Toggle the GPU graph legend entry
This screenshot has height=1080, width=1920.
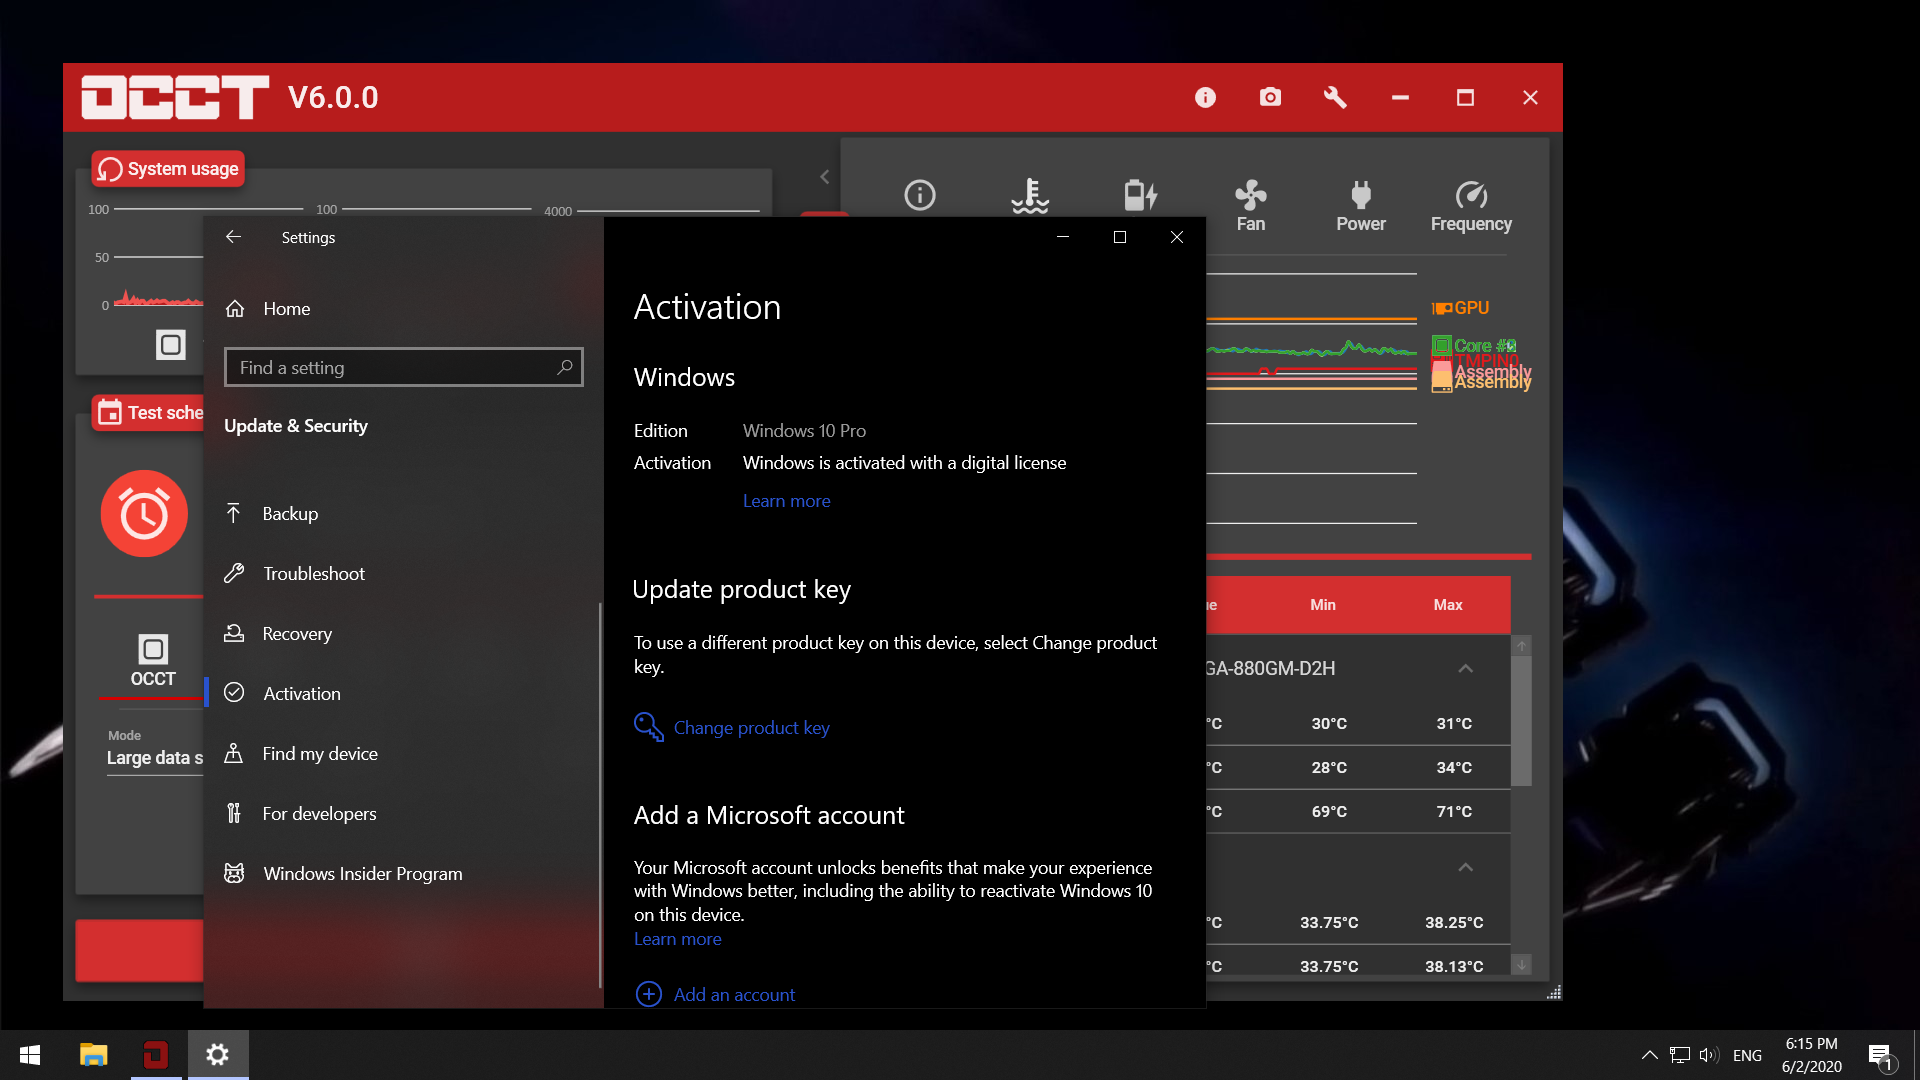(1461, 308)
